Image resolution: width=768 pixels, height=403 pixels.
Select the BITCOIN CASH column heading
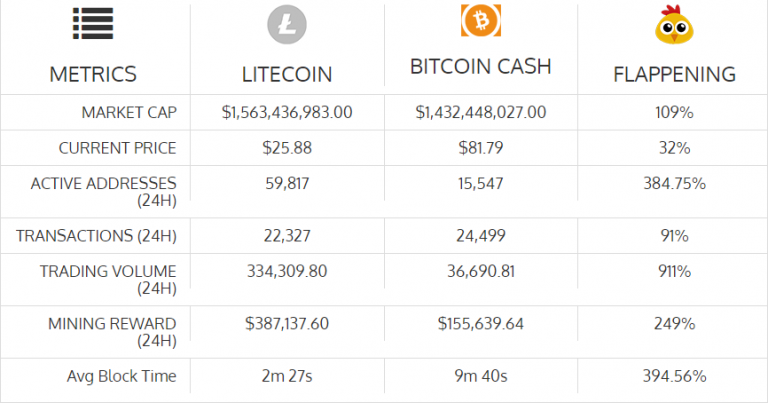(x=481, y=67)
